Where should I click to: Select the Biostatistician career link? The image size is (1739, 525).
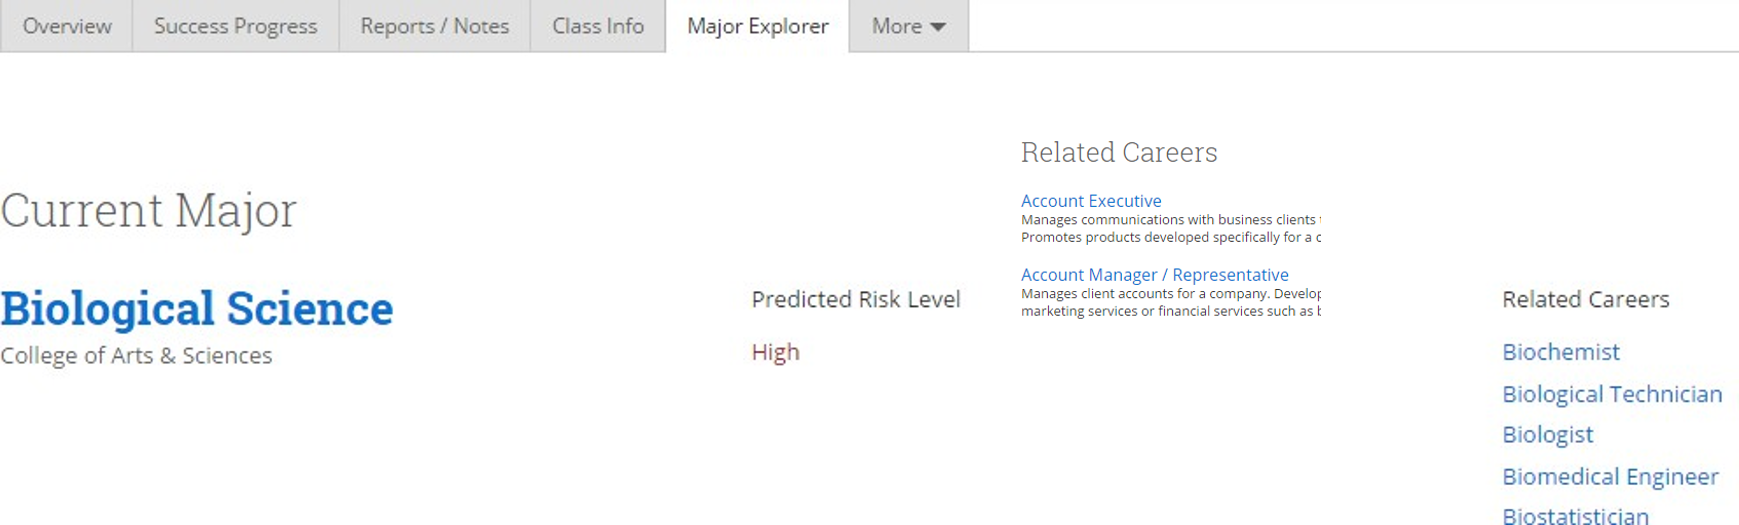[x=1575, y=515]
